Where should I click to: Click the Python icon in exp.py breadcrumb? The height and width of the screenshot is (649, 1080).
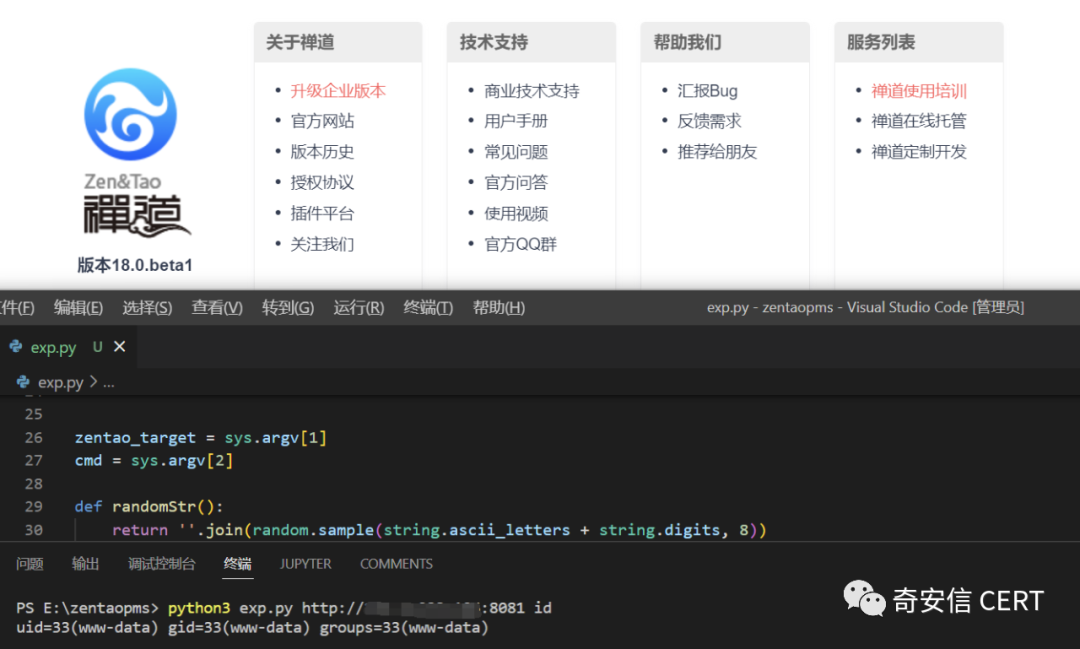(23, 382)
